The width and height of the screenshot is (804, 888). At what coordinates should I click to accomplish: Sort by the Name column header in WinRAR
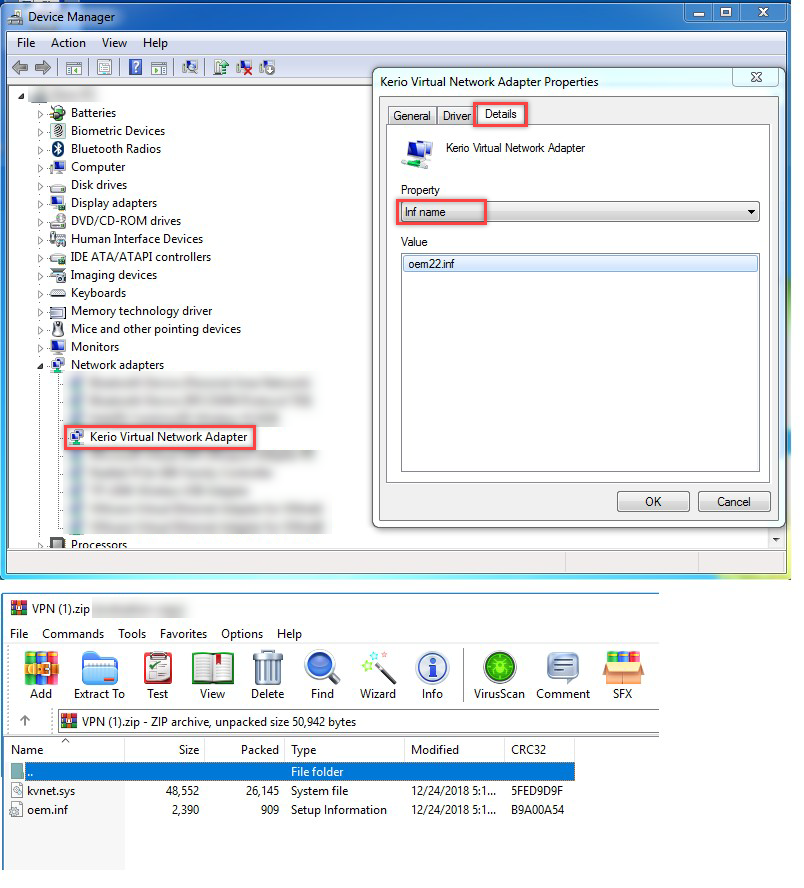(x=63, y=749)
